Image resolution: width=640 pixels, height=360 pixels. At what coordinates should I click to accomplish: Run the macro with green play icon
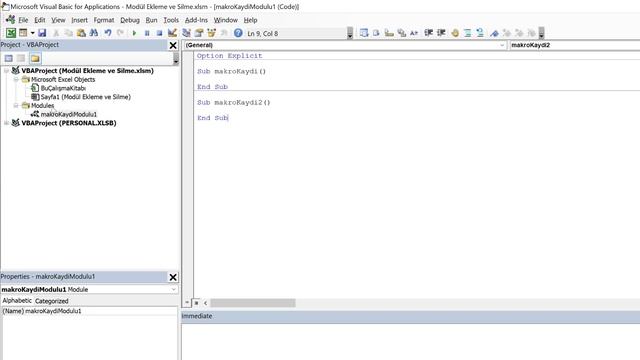(x=134, y=33)
